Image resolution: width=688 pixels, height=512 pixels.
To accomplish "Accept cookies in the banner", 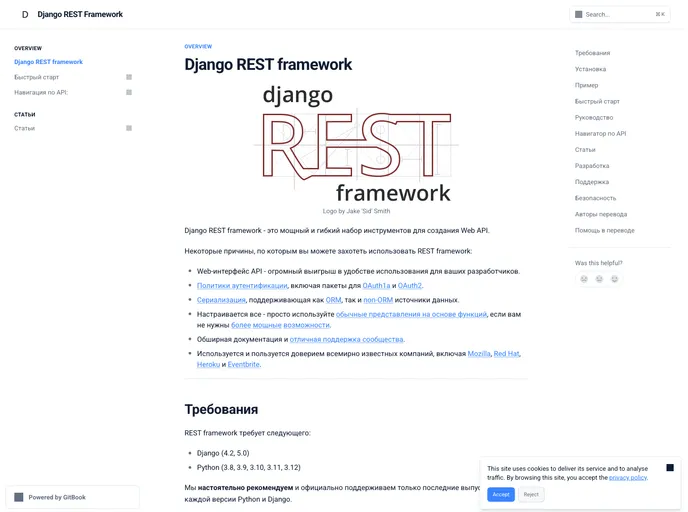I will point(501,494).
